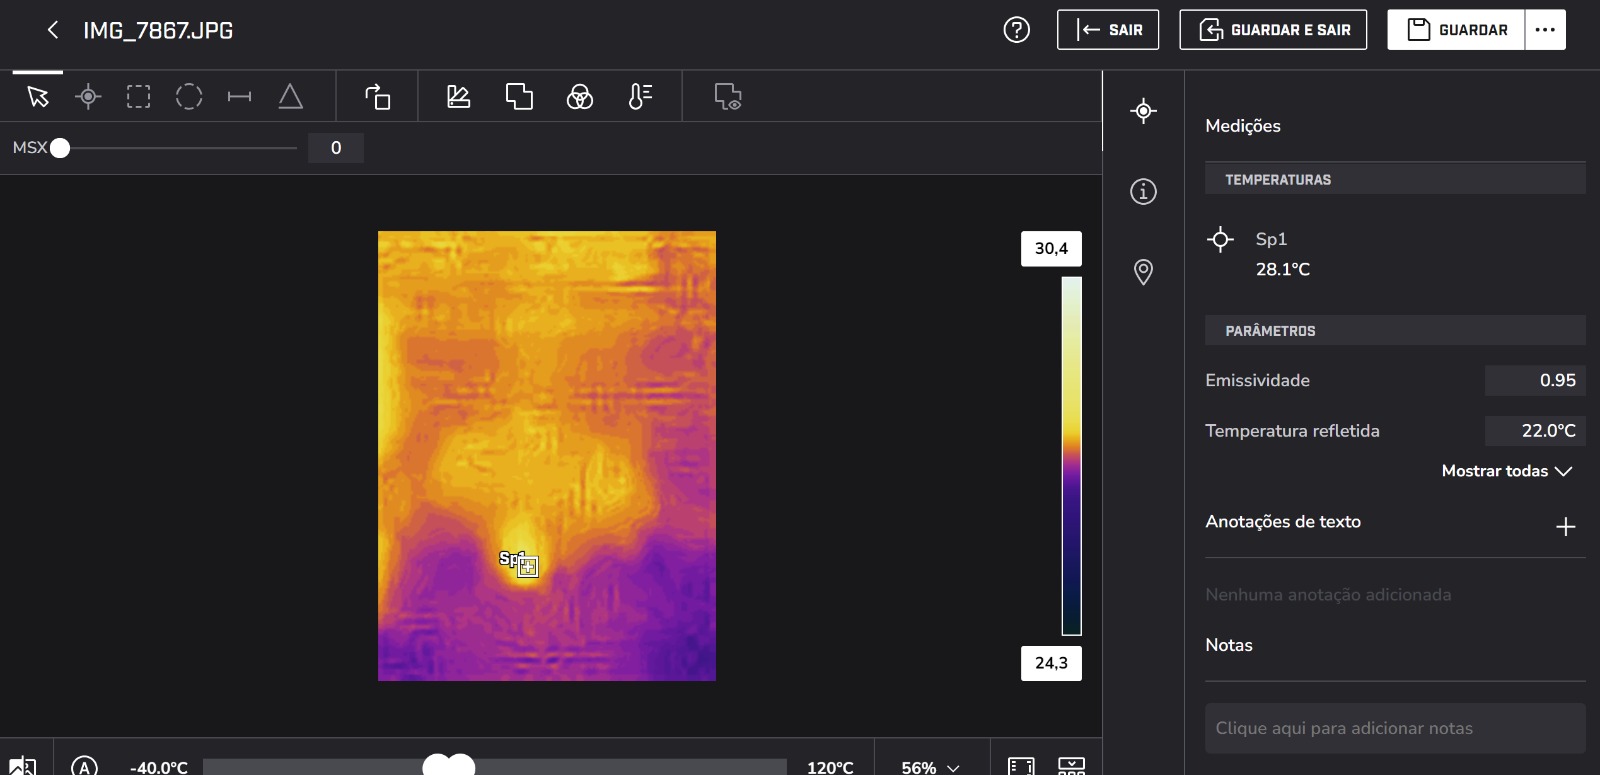Screen dimensions: 1600x775
Task: Select the arrow pointer selection tool
Action: (38, 97)
